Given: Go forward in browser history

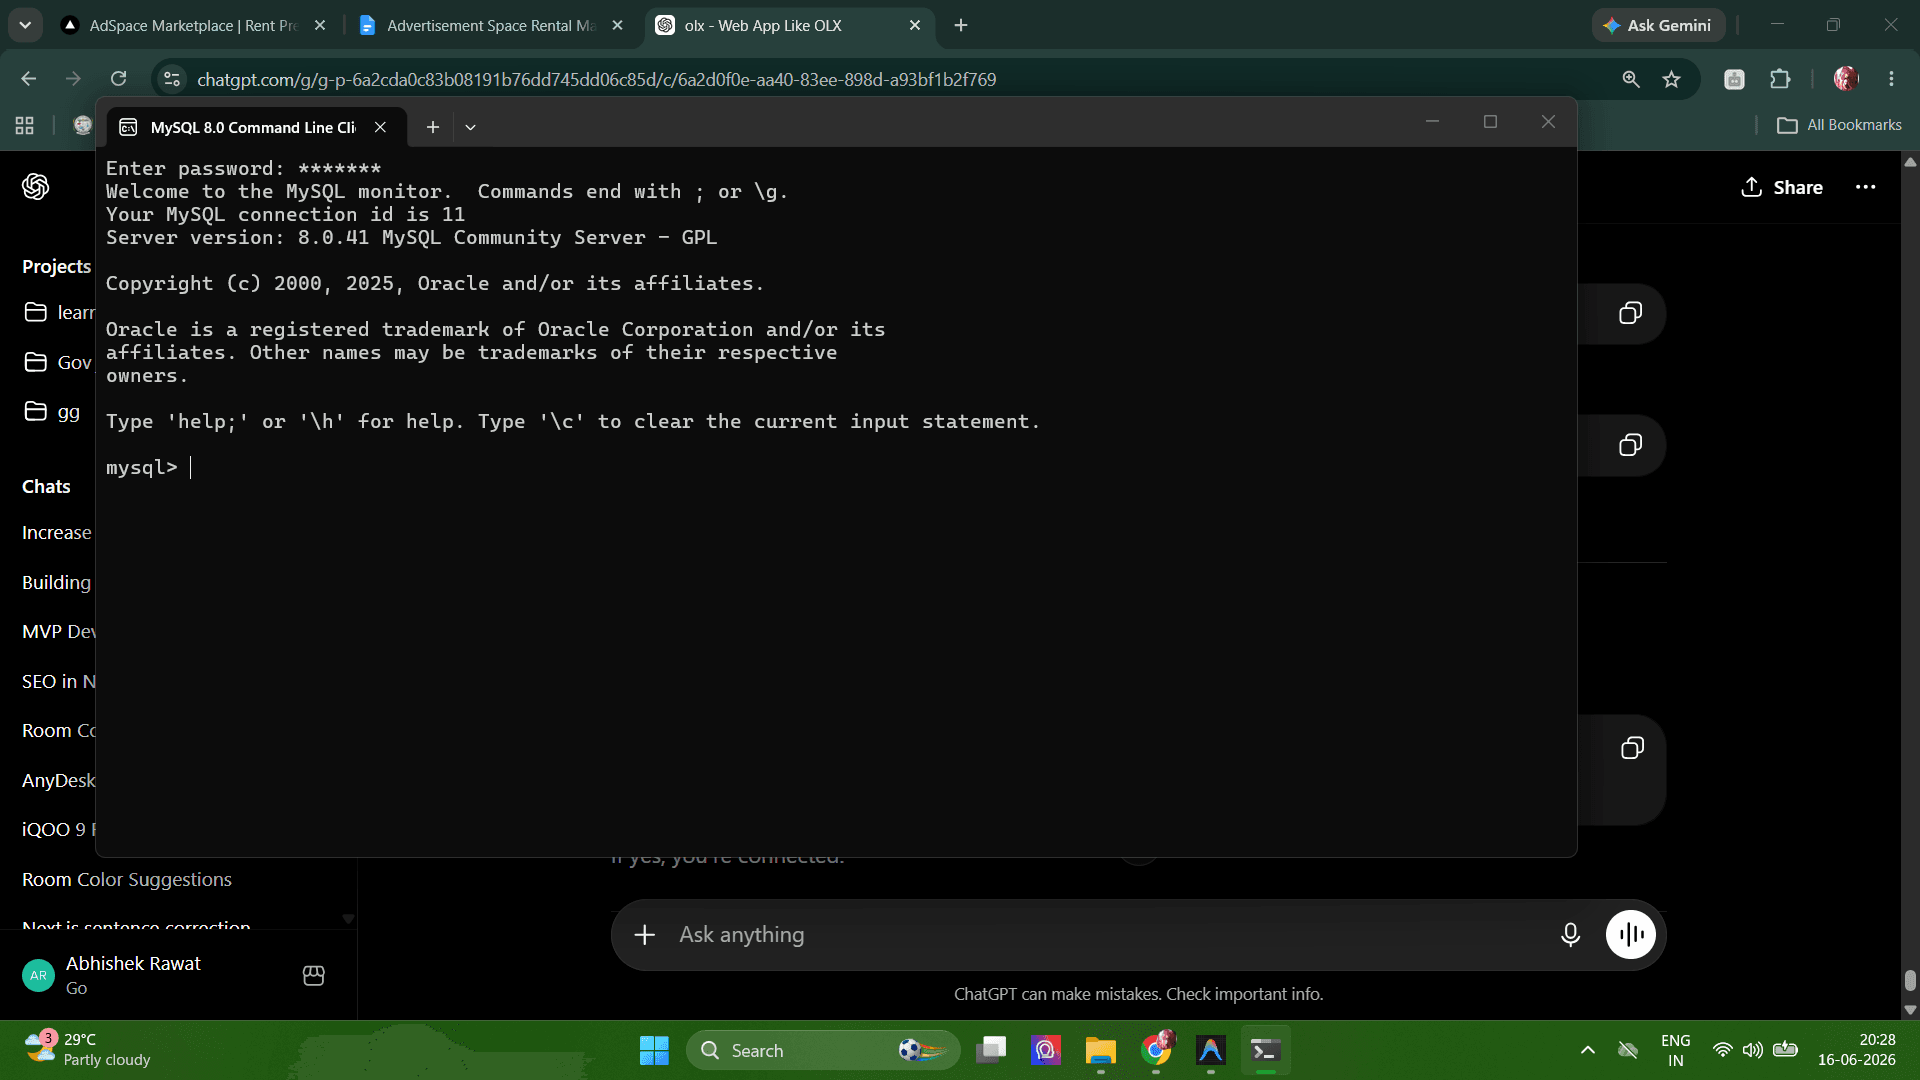Looking at the screenshot, I should point(73,79).
